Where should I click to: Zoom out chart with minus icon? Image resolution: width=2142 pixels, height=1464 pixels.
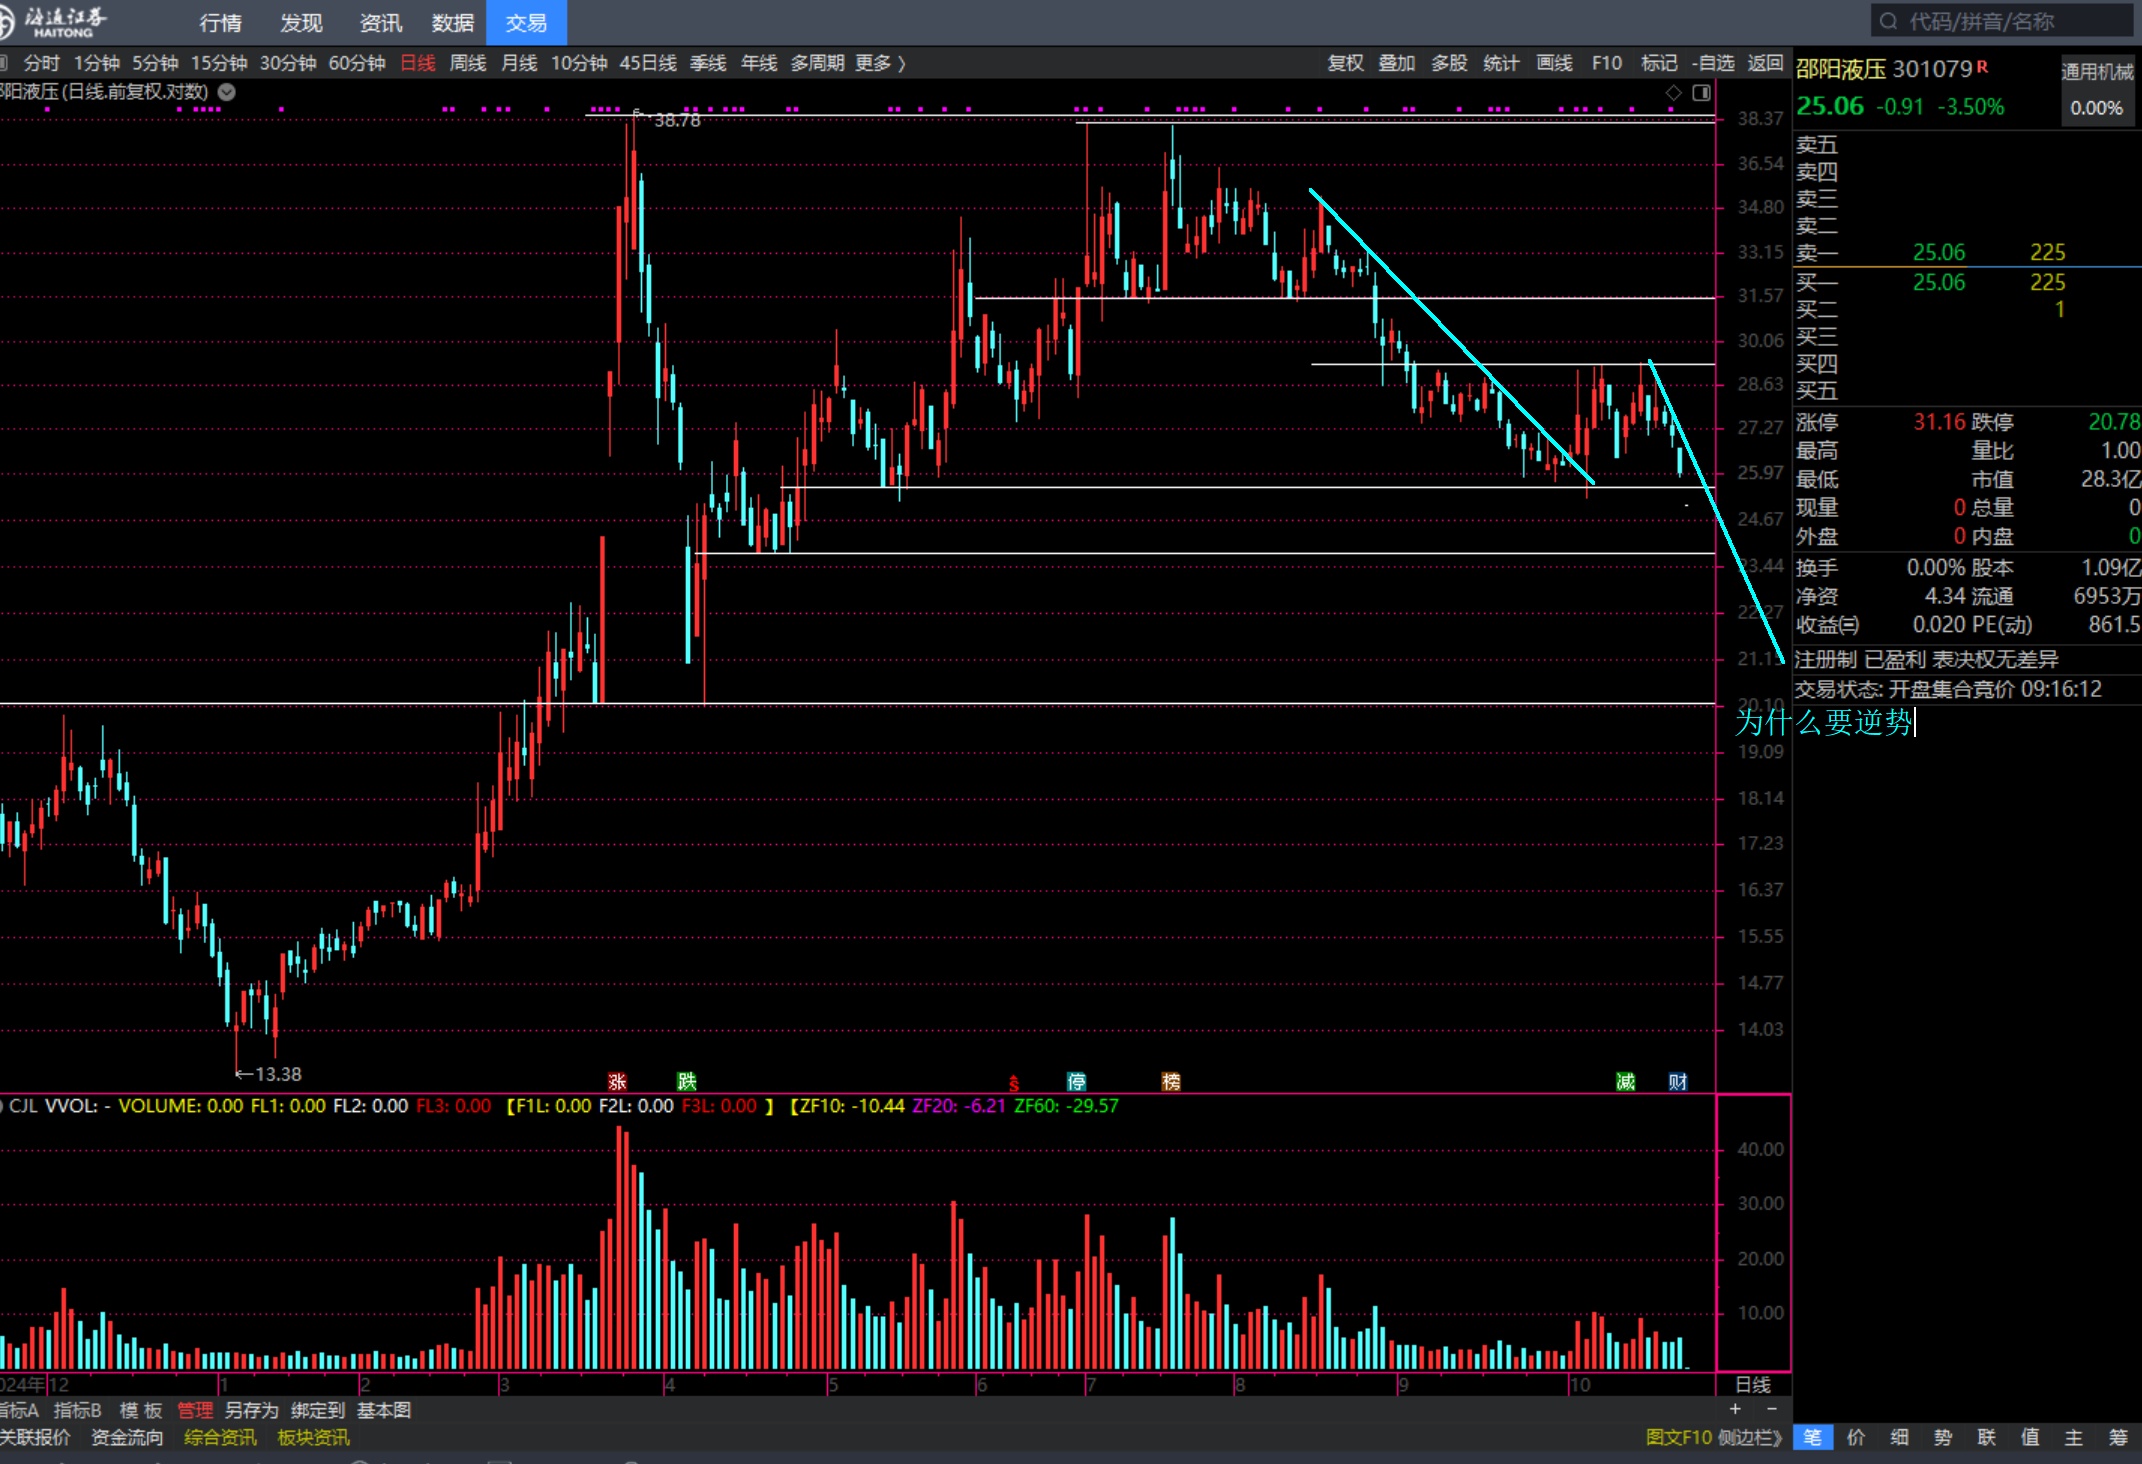tap(1772, 1409)
